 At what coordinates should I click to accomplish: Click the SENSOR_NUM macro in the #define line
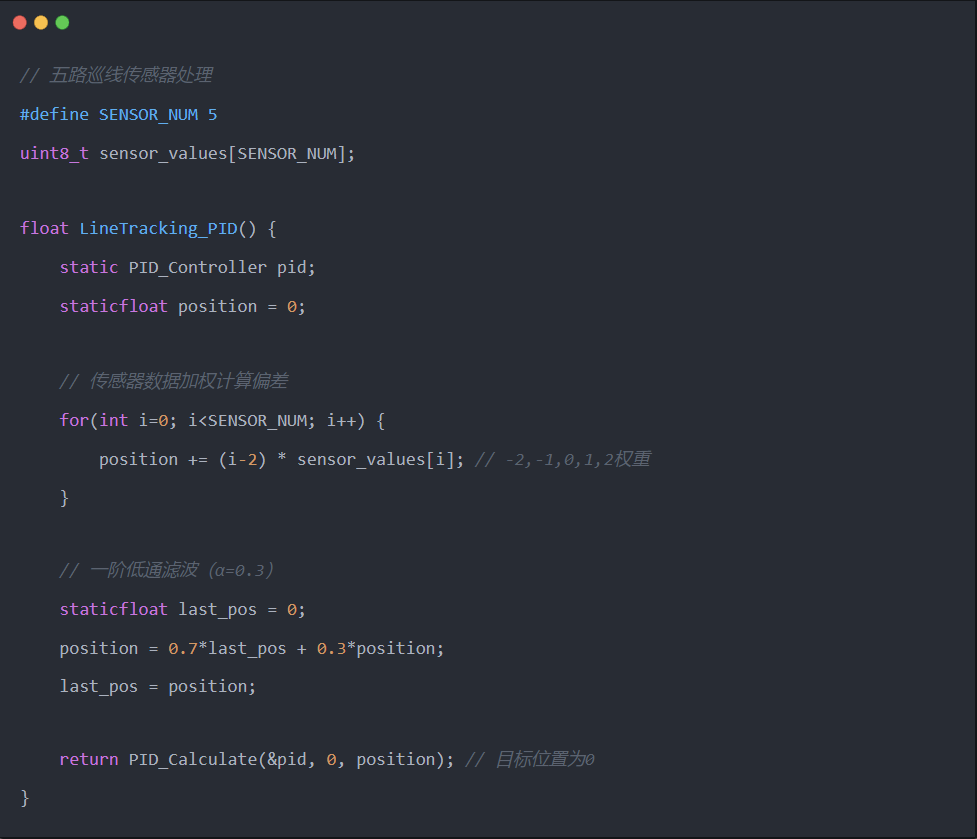[x=148, y=115]
